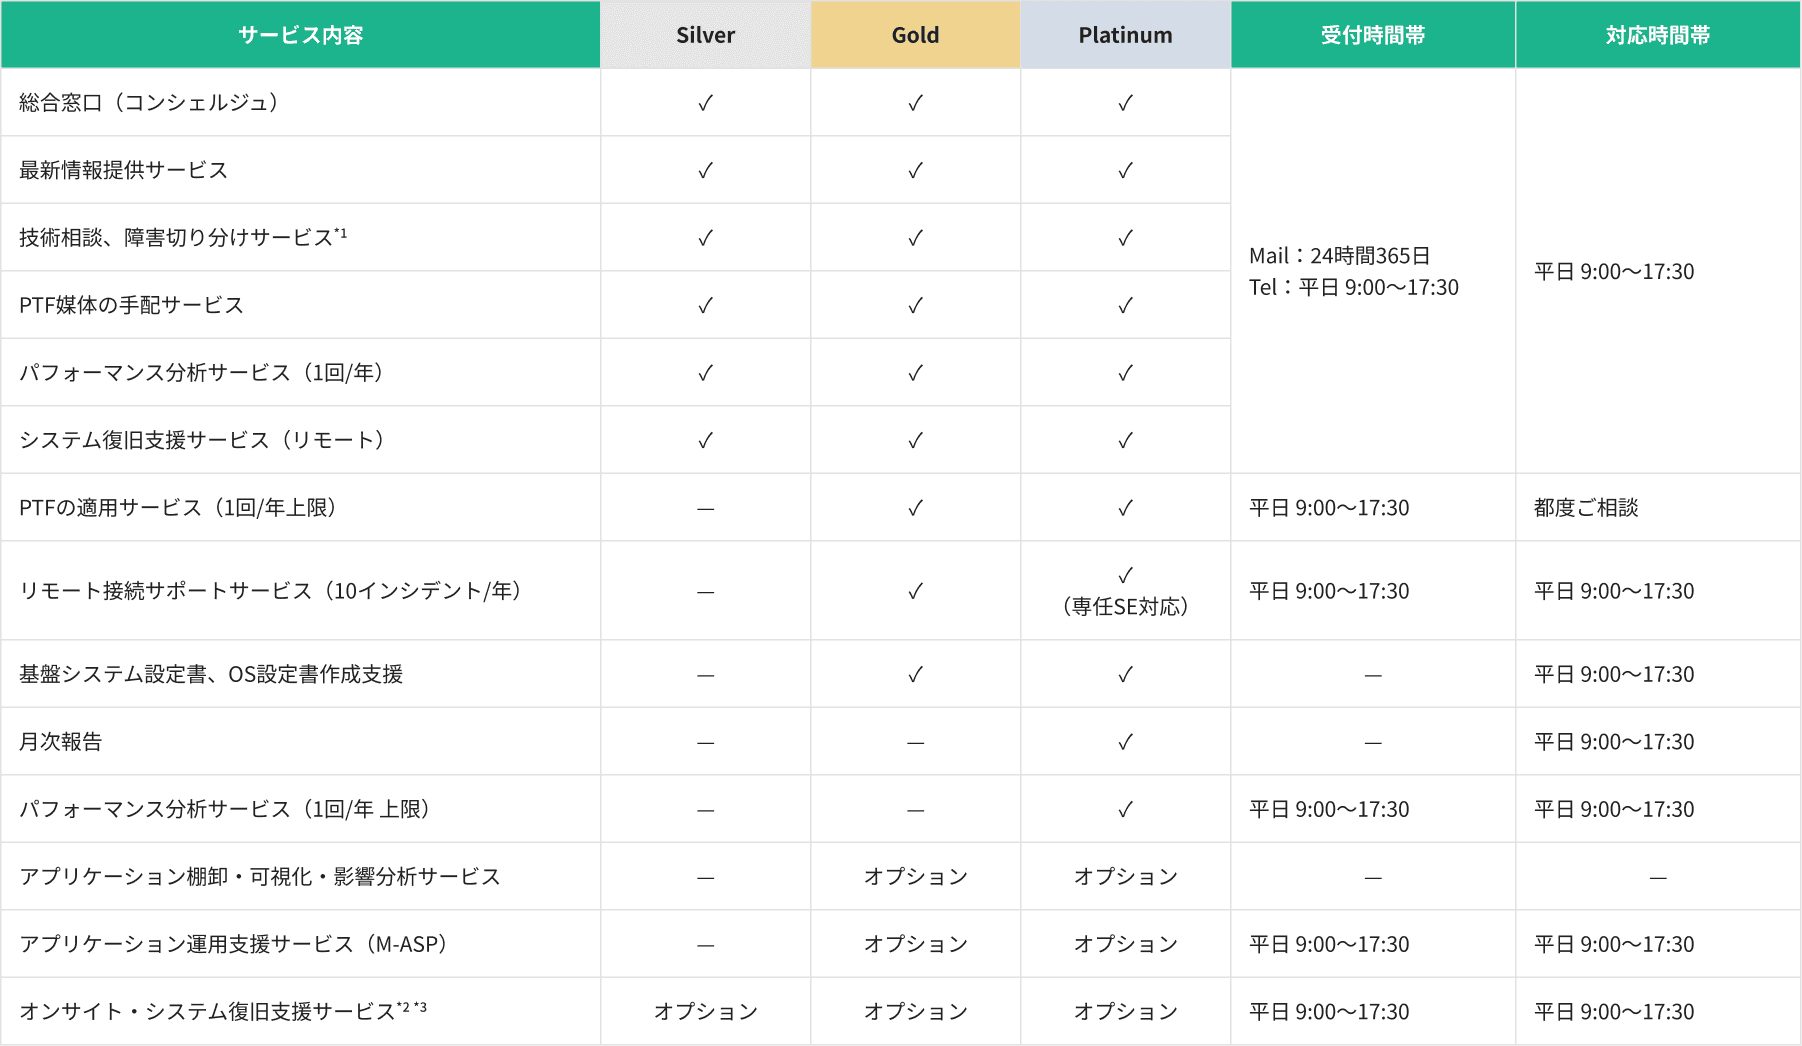Click the Silver オプション for オンサイト・システム復旧支援サービス
The width and height of the screenshot is (1802, 1046).
pos(705,1012)
